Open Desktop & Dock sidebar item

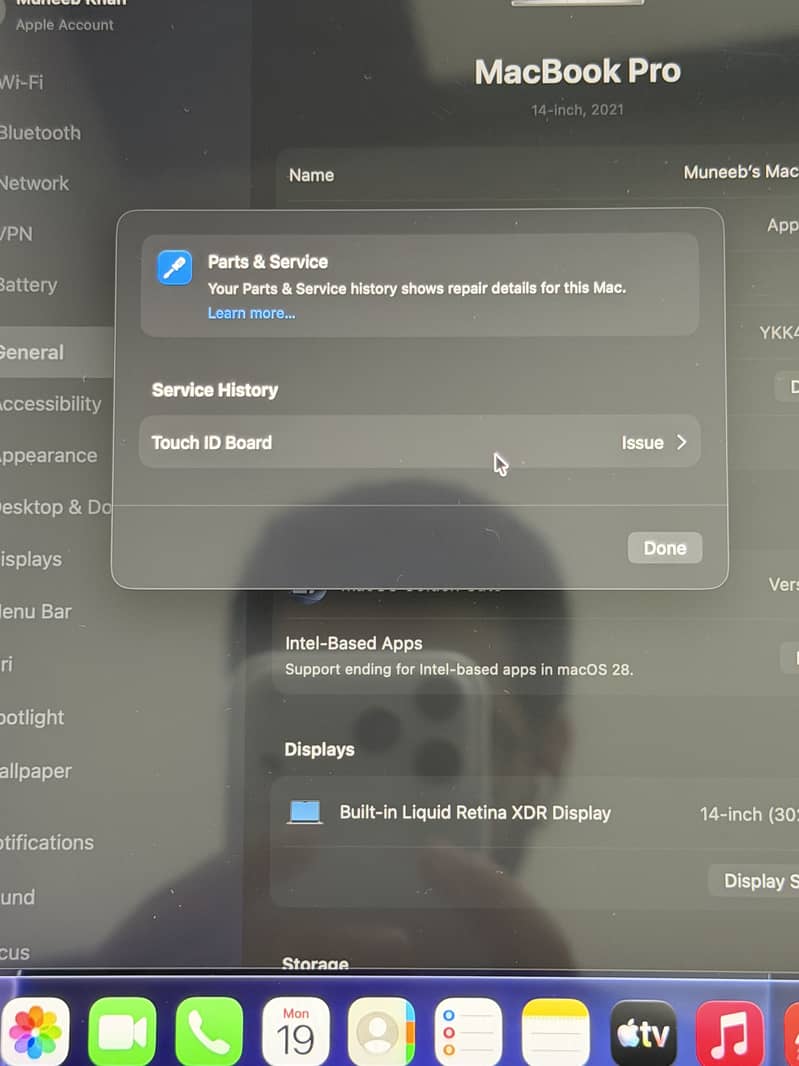56,507
